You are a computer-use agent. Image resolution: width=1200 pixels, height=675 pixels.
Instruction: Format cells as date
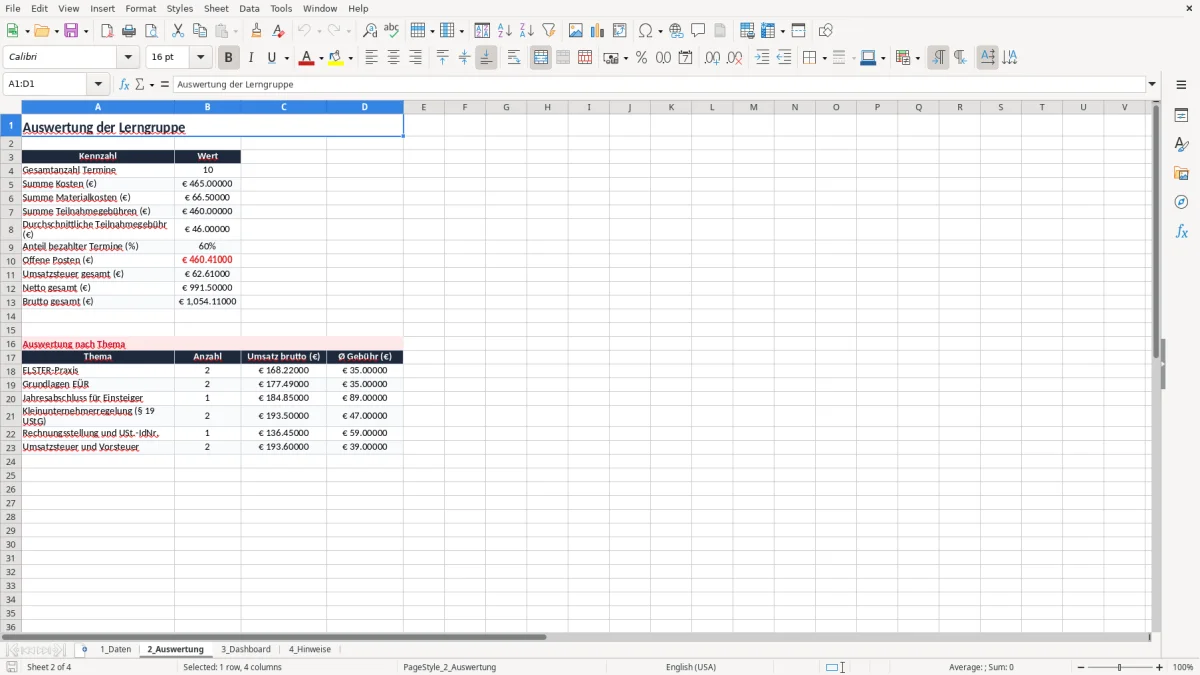click(x=685, y=58)
